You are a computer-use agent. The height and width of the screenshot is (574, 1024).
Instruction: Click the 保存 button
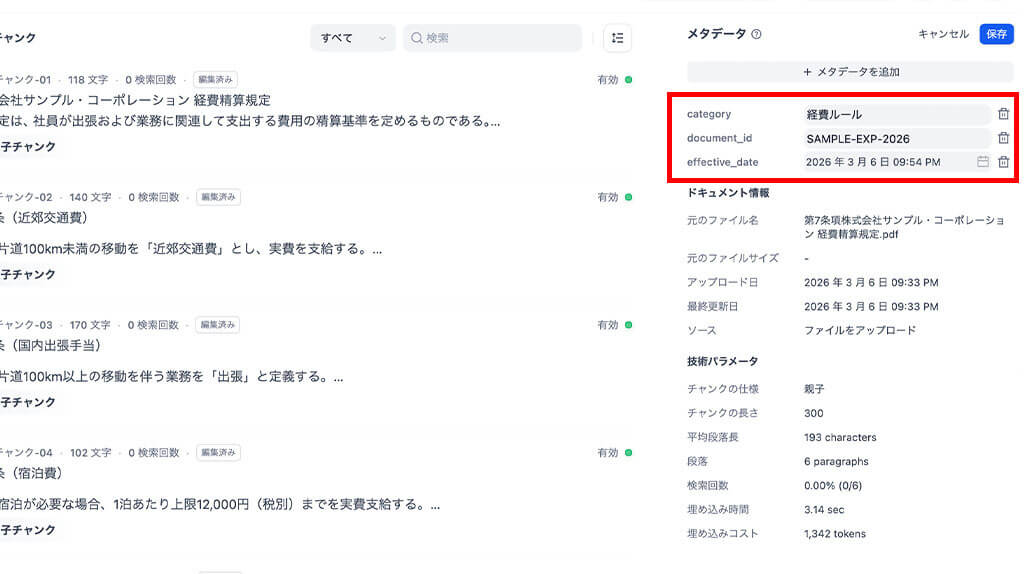point(996,34)
